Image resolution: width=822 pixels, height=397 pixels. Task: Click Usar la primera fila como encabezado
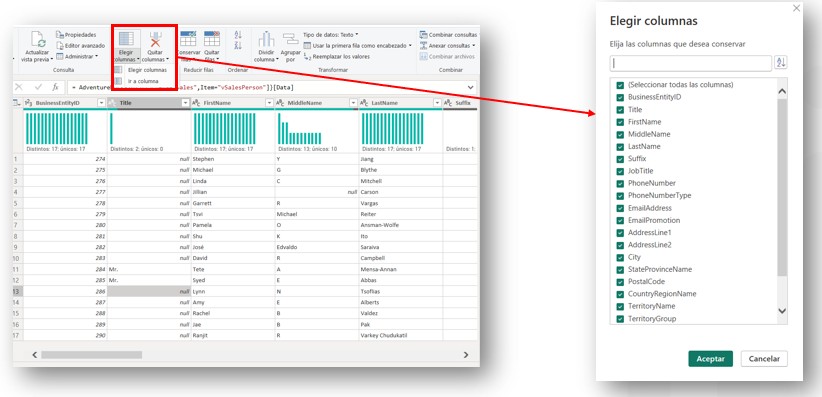point(358,46)
